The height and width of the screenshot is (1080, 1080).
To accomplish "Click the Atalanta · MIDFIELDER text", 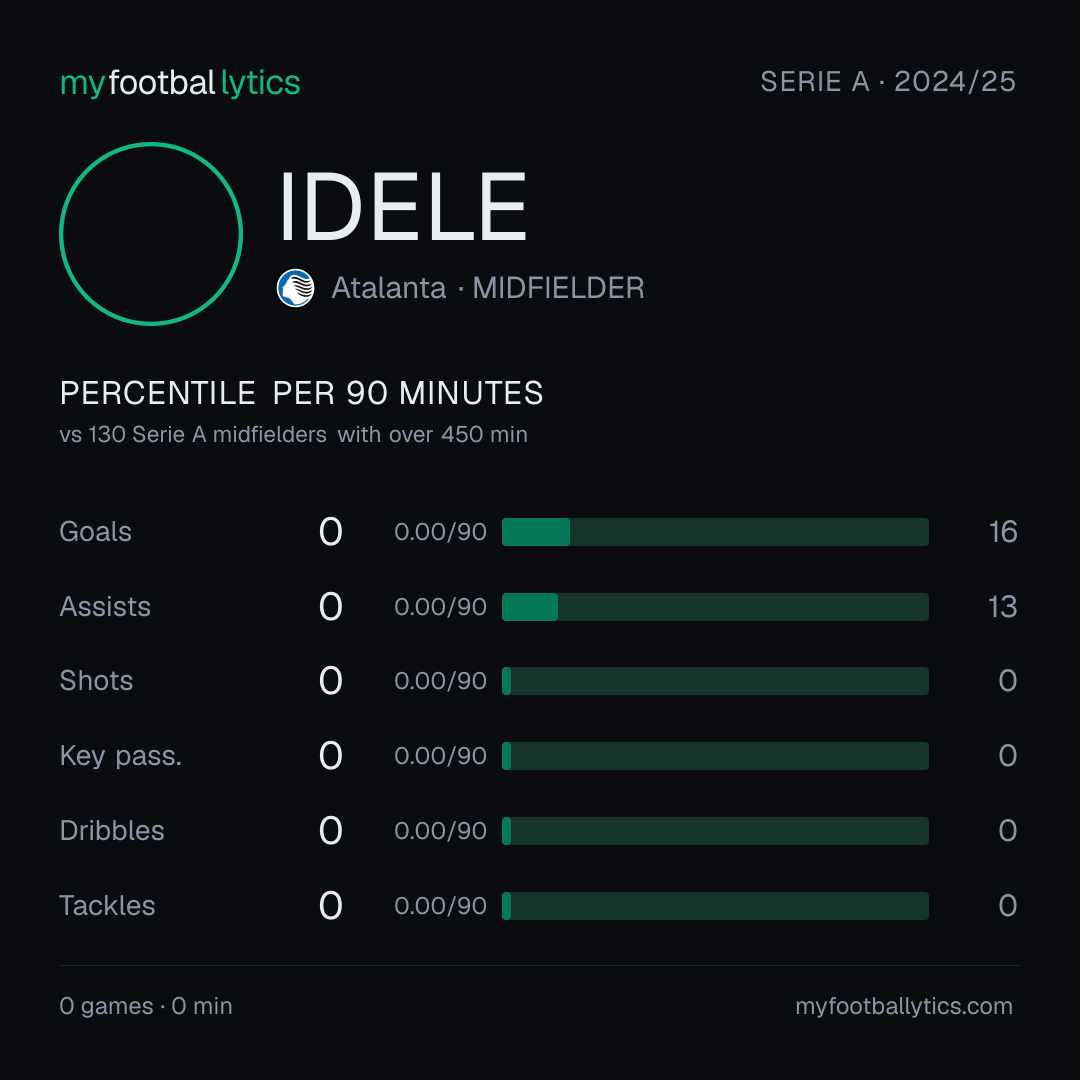I will 488,288.
